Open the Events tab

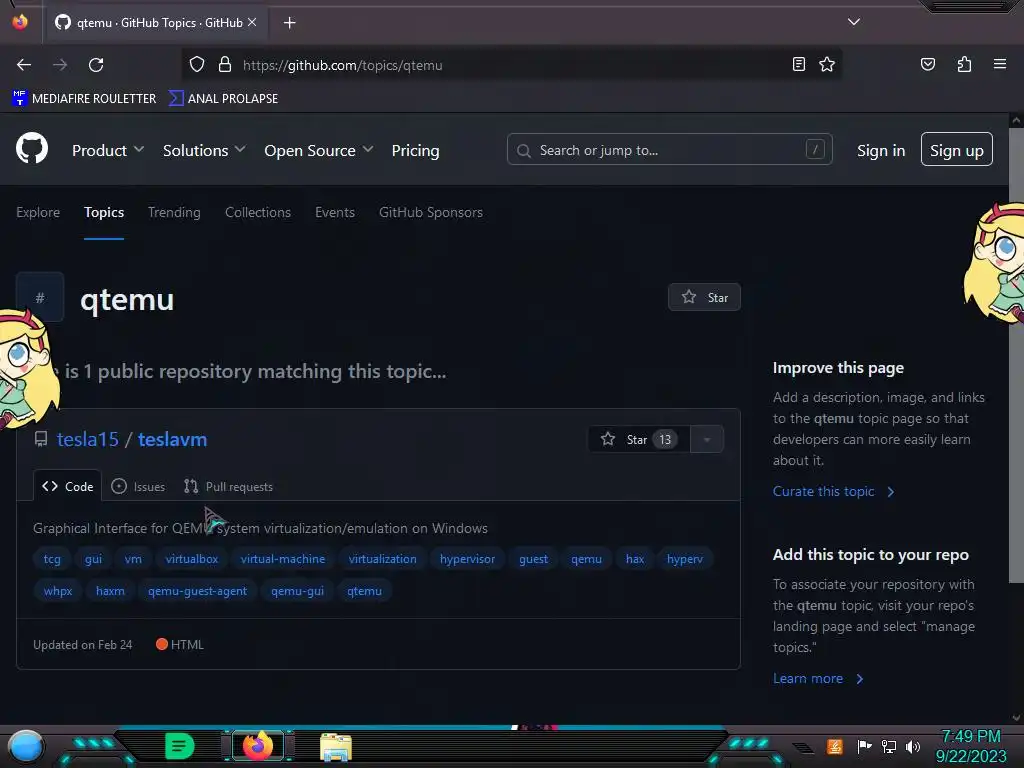(x=335, y=212)
